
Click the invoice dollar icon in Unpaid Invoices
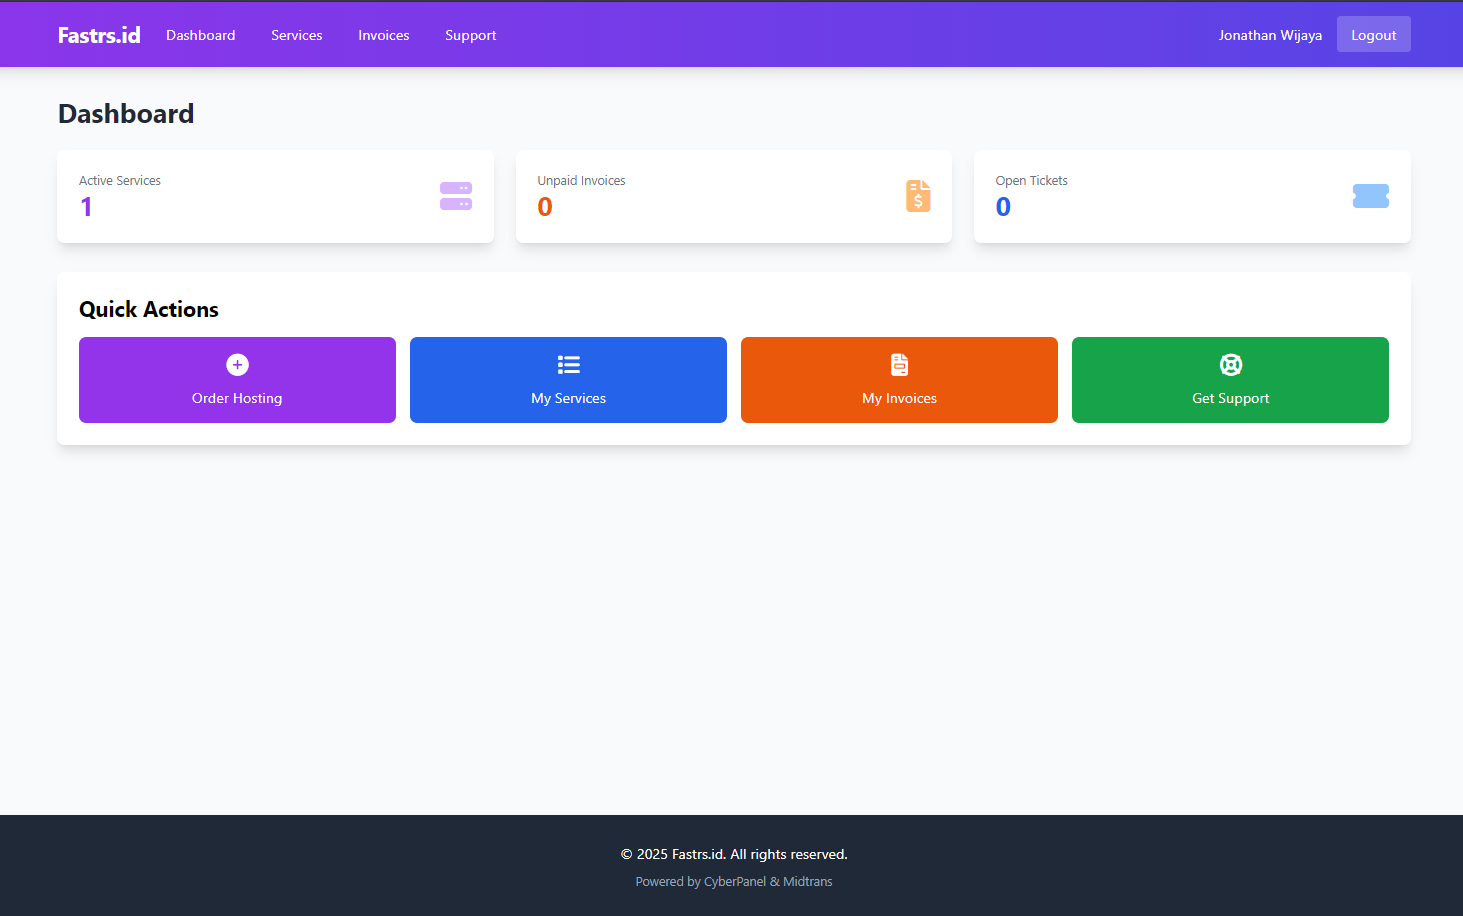point(918,196)
